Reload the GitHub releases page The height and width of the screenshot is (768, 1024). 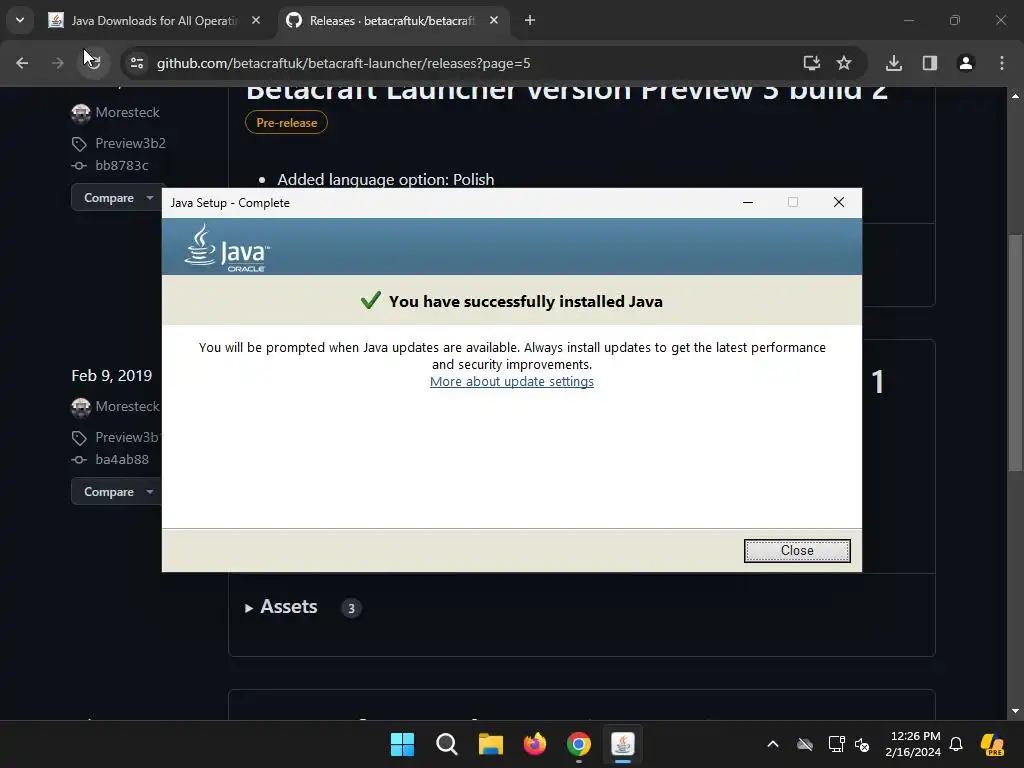click(x=93, y=63)
